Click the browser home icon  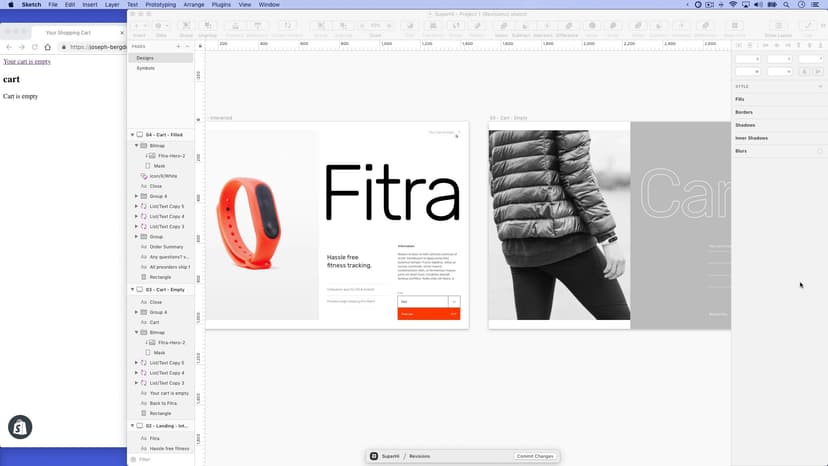[47, 47]
